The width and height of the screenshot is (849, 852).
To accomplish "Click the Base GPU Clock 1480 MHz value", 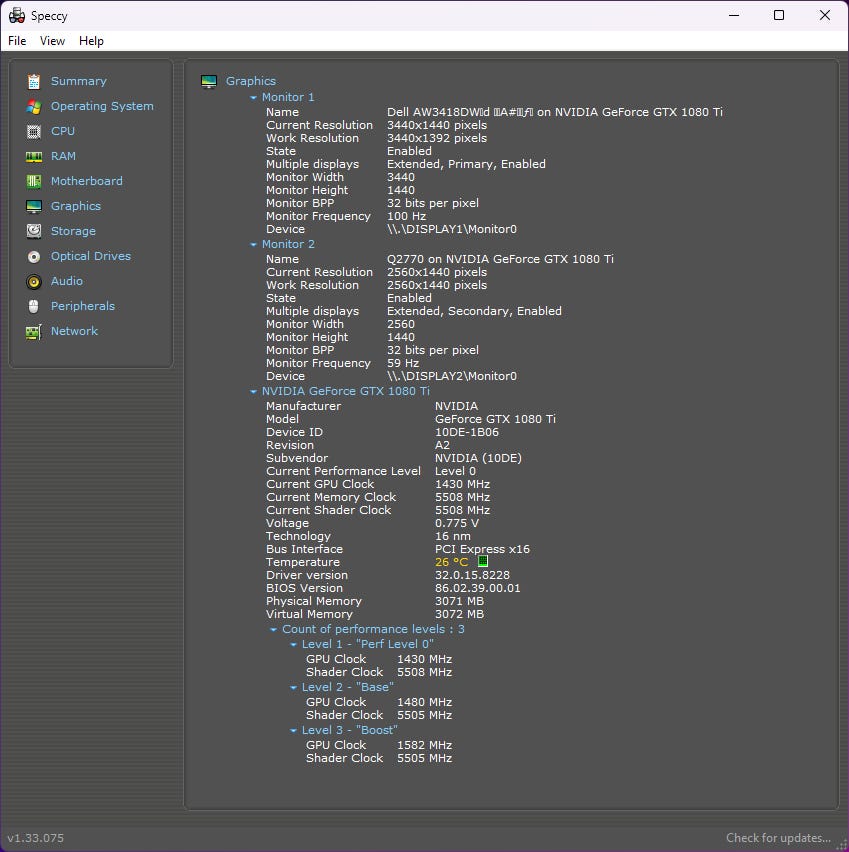I will [424, 702].
